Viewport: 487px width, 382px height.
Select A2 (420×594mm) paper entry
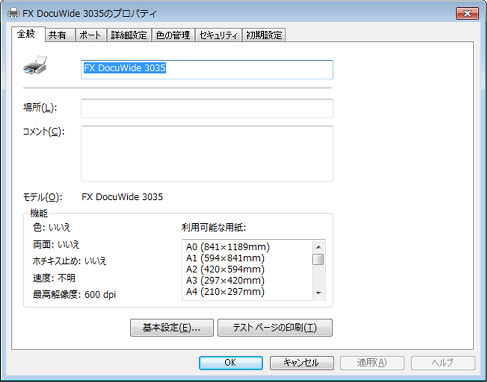(225, 269)
